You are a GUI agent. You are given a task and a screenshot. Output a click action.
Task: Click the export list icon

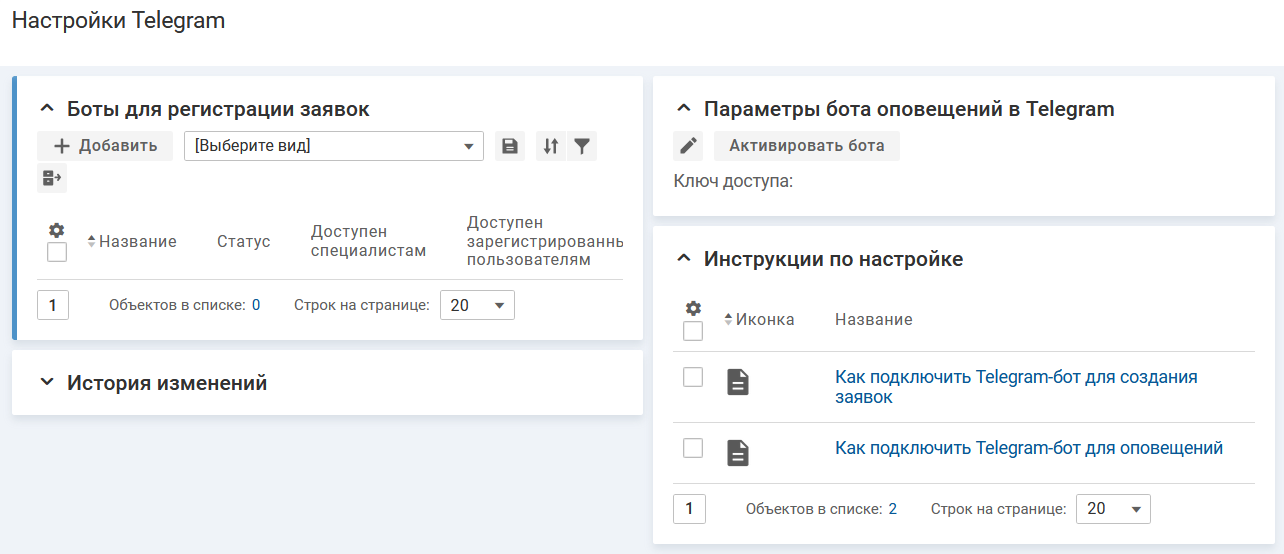tap(52, 178)
